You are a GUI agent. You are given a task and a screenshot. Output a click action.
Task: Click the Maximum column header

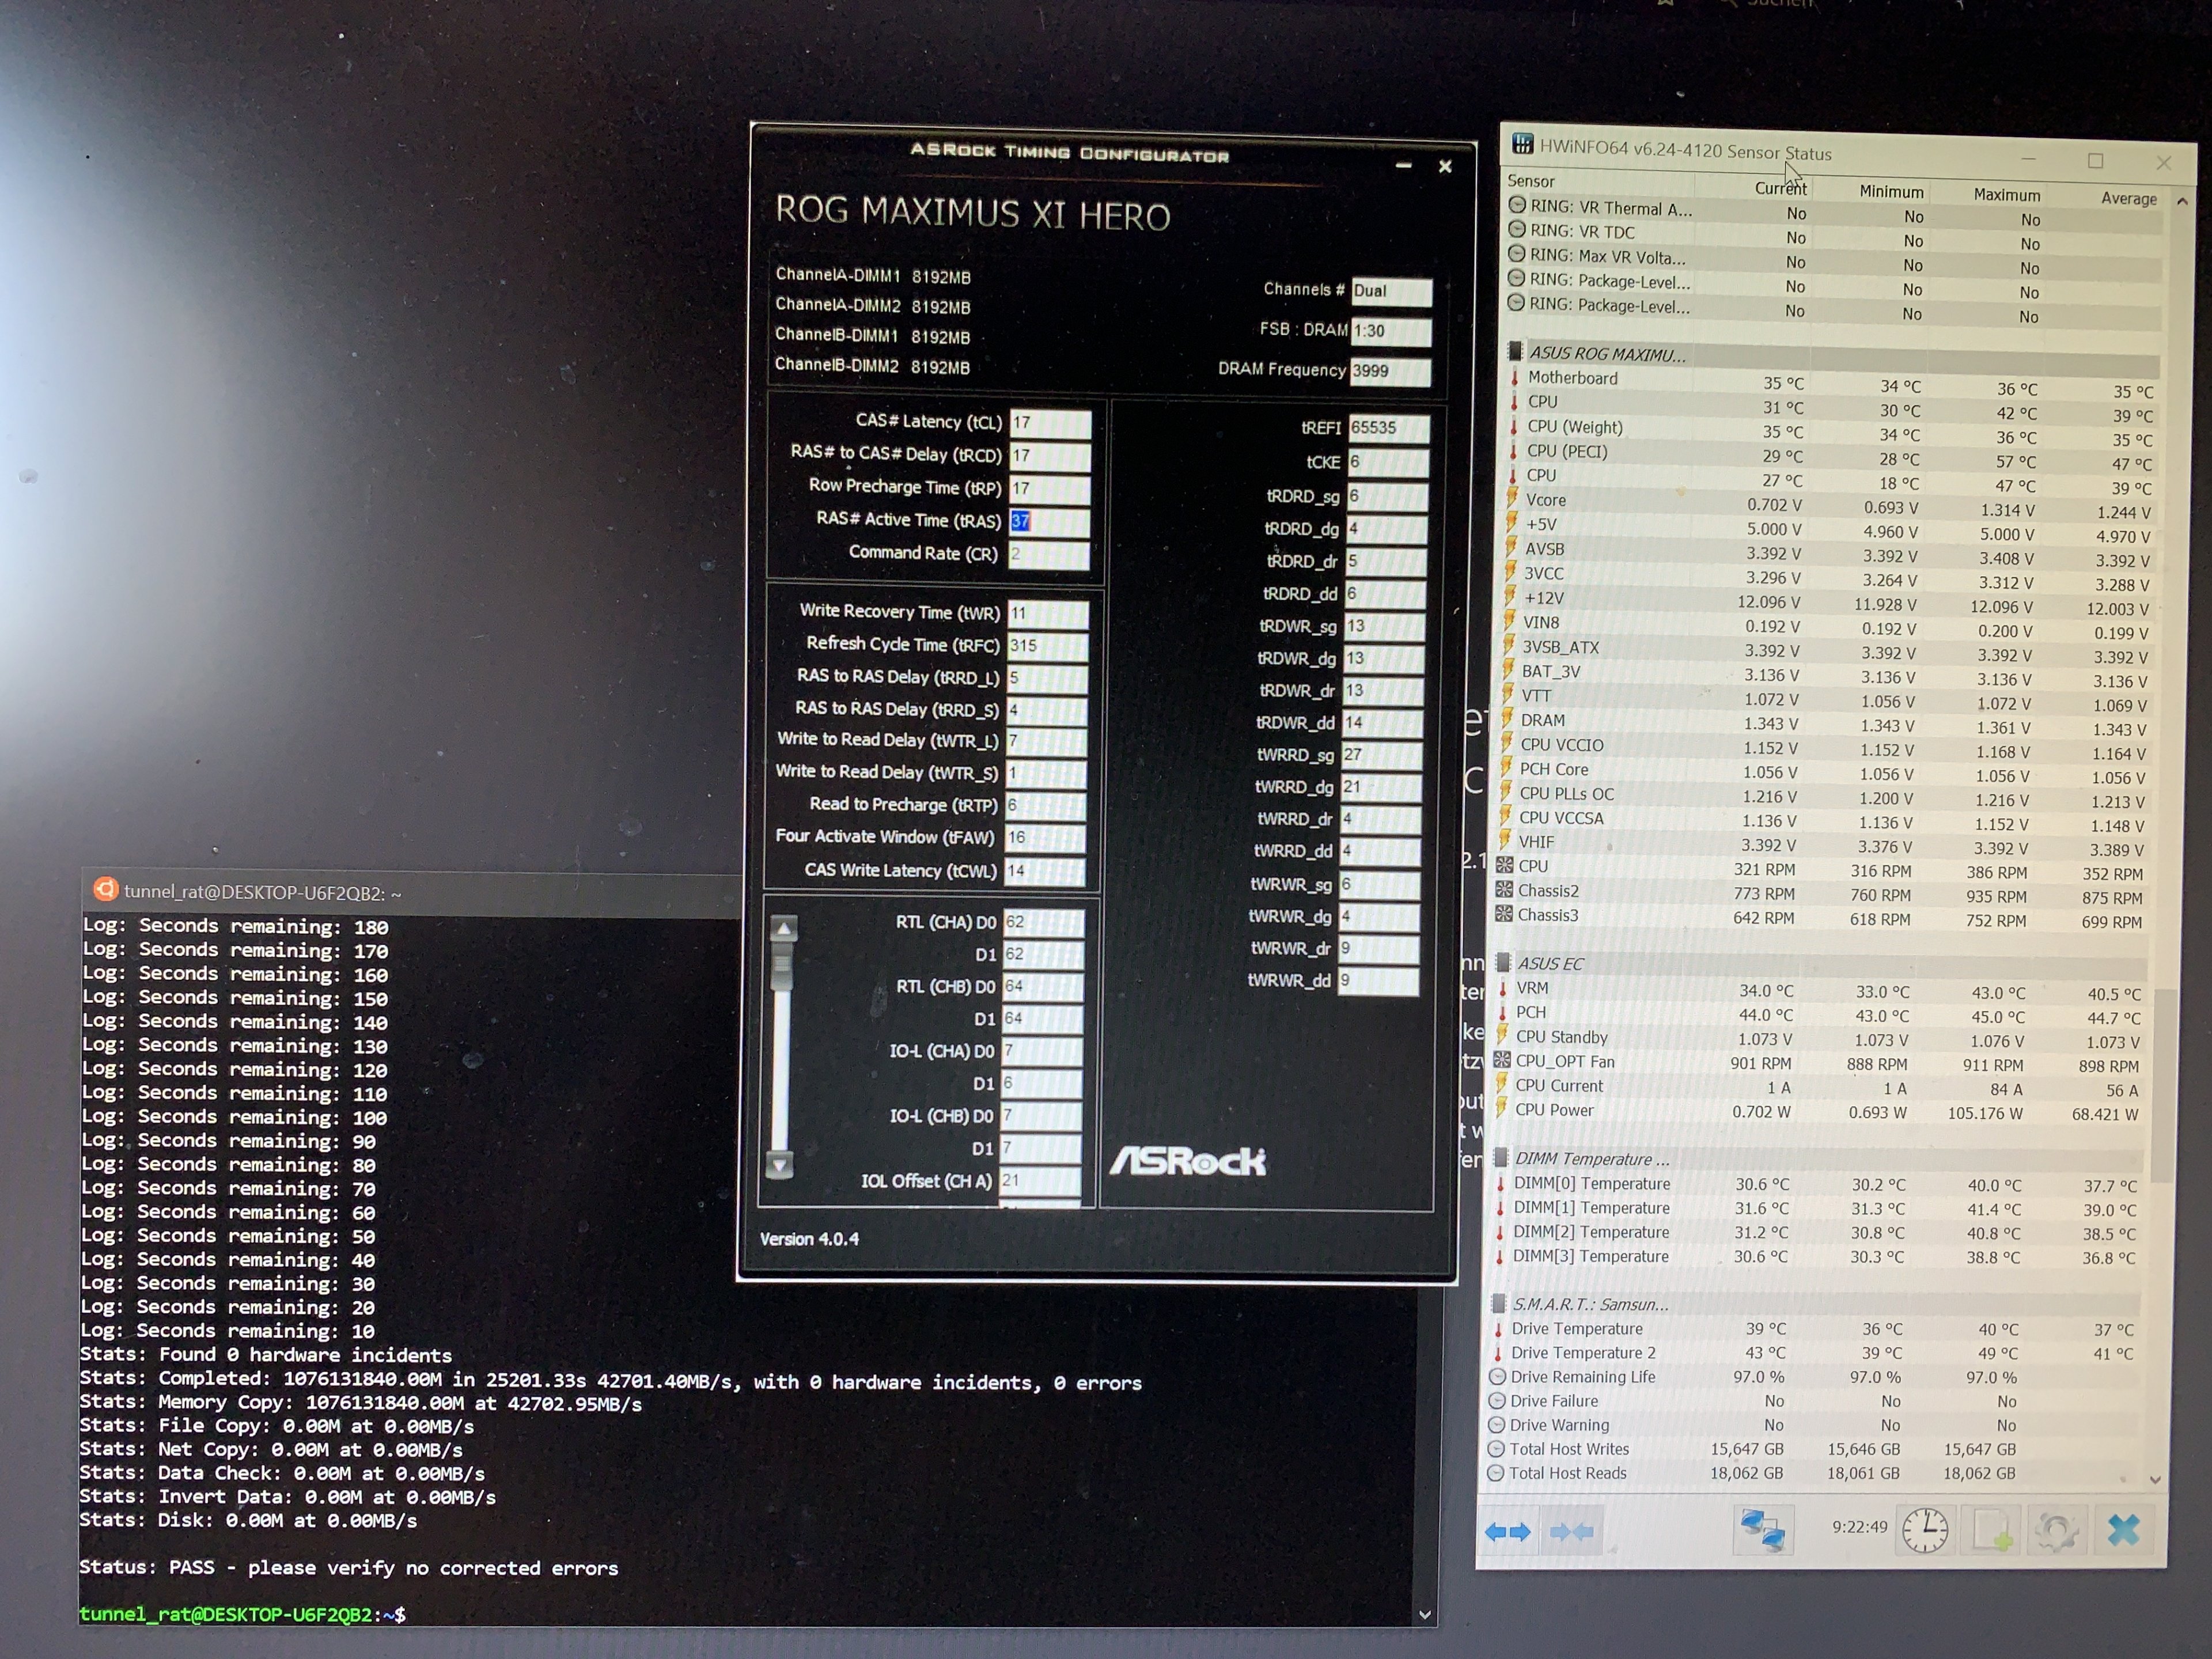2006,195
